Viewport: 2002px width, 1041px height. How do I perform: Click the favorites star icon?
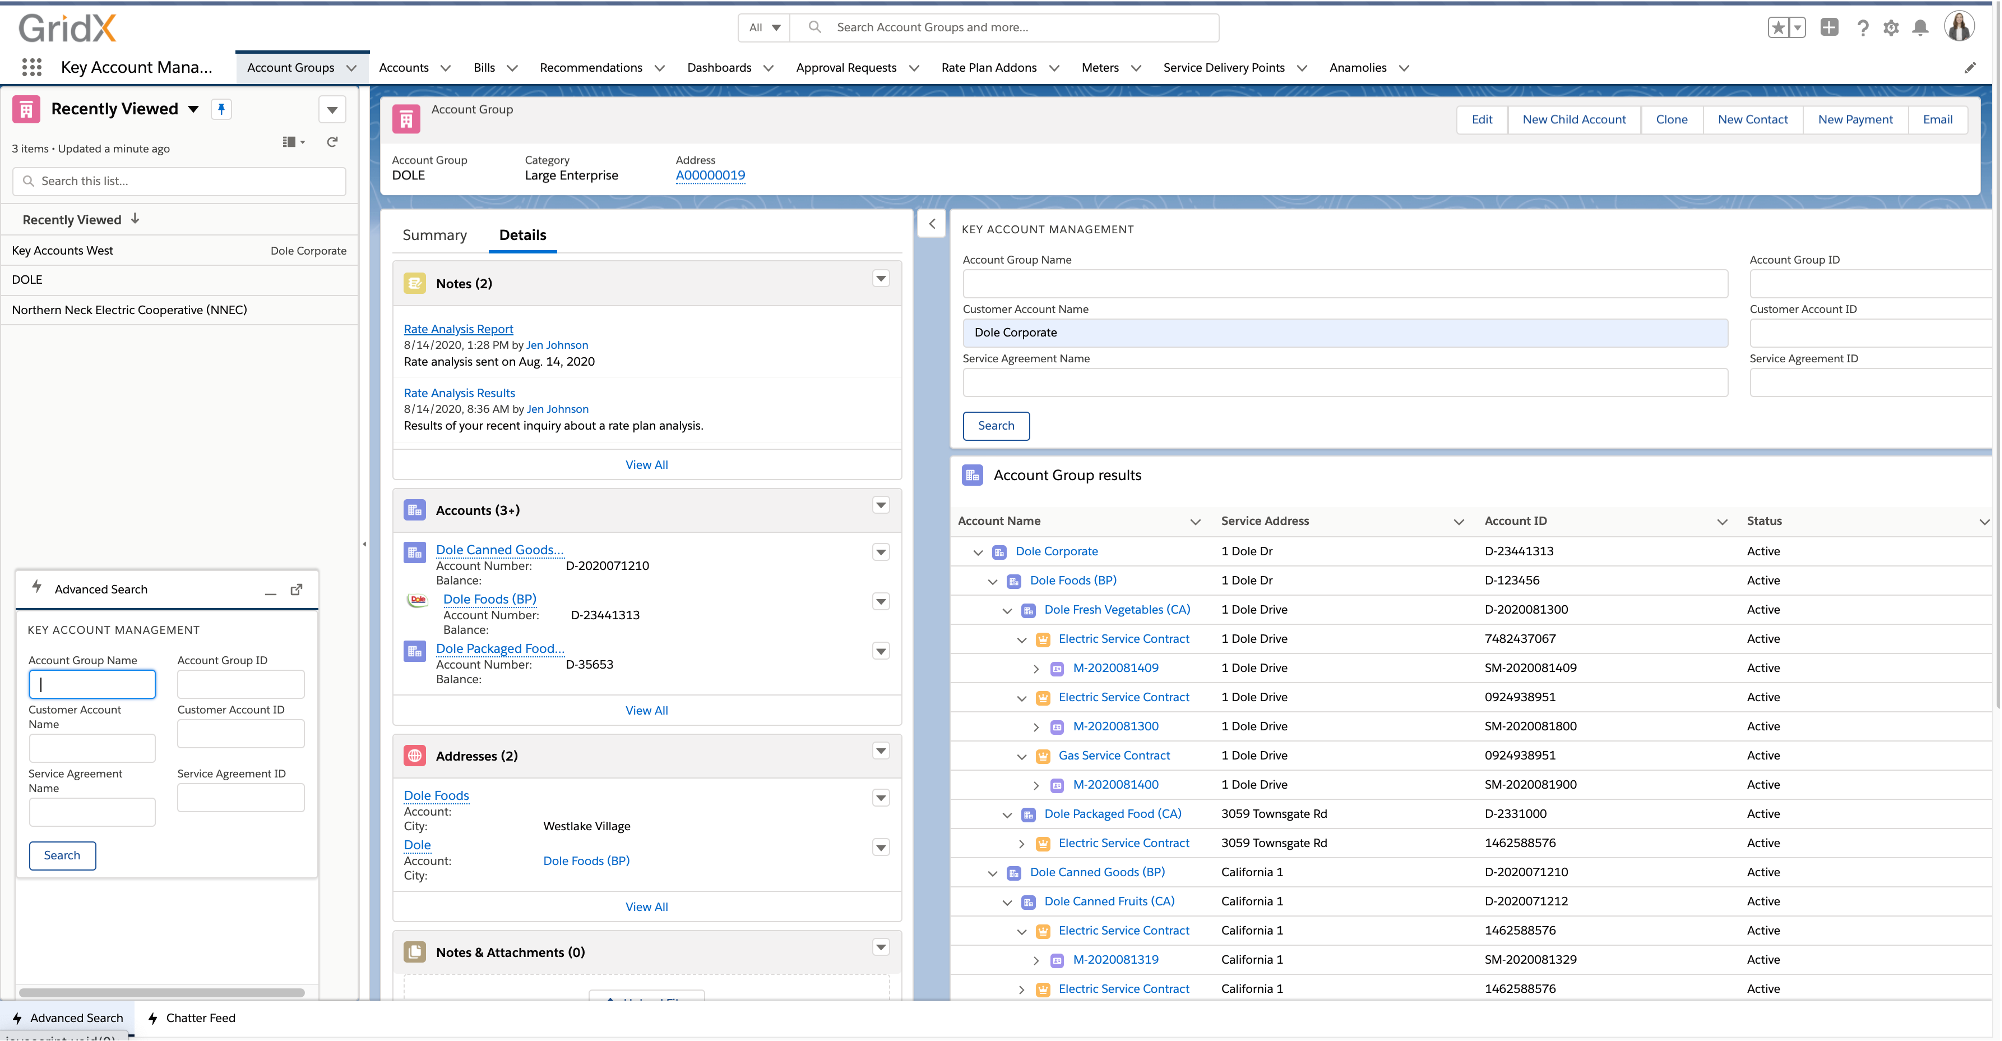(1780, 28)
